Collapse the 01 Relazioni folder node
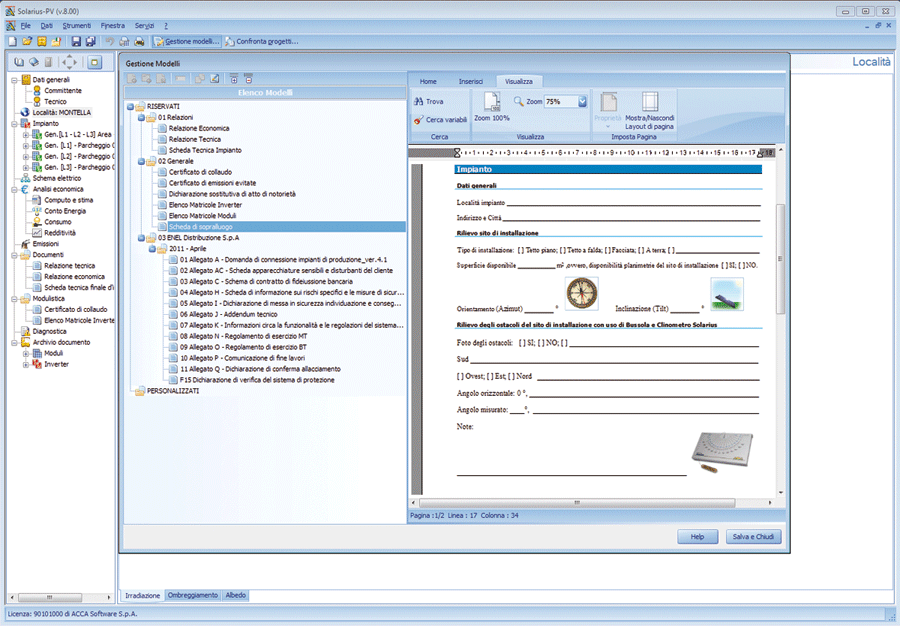 tap(141, 118)
